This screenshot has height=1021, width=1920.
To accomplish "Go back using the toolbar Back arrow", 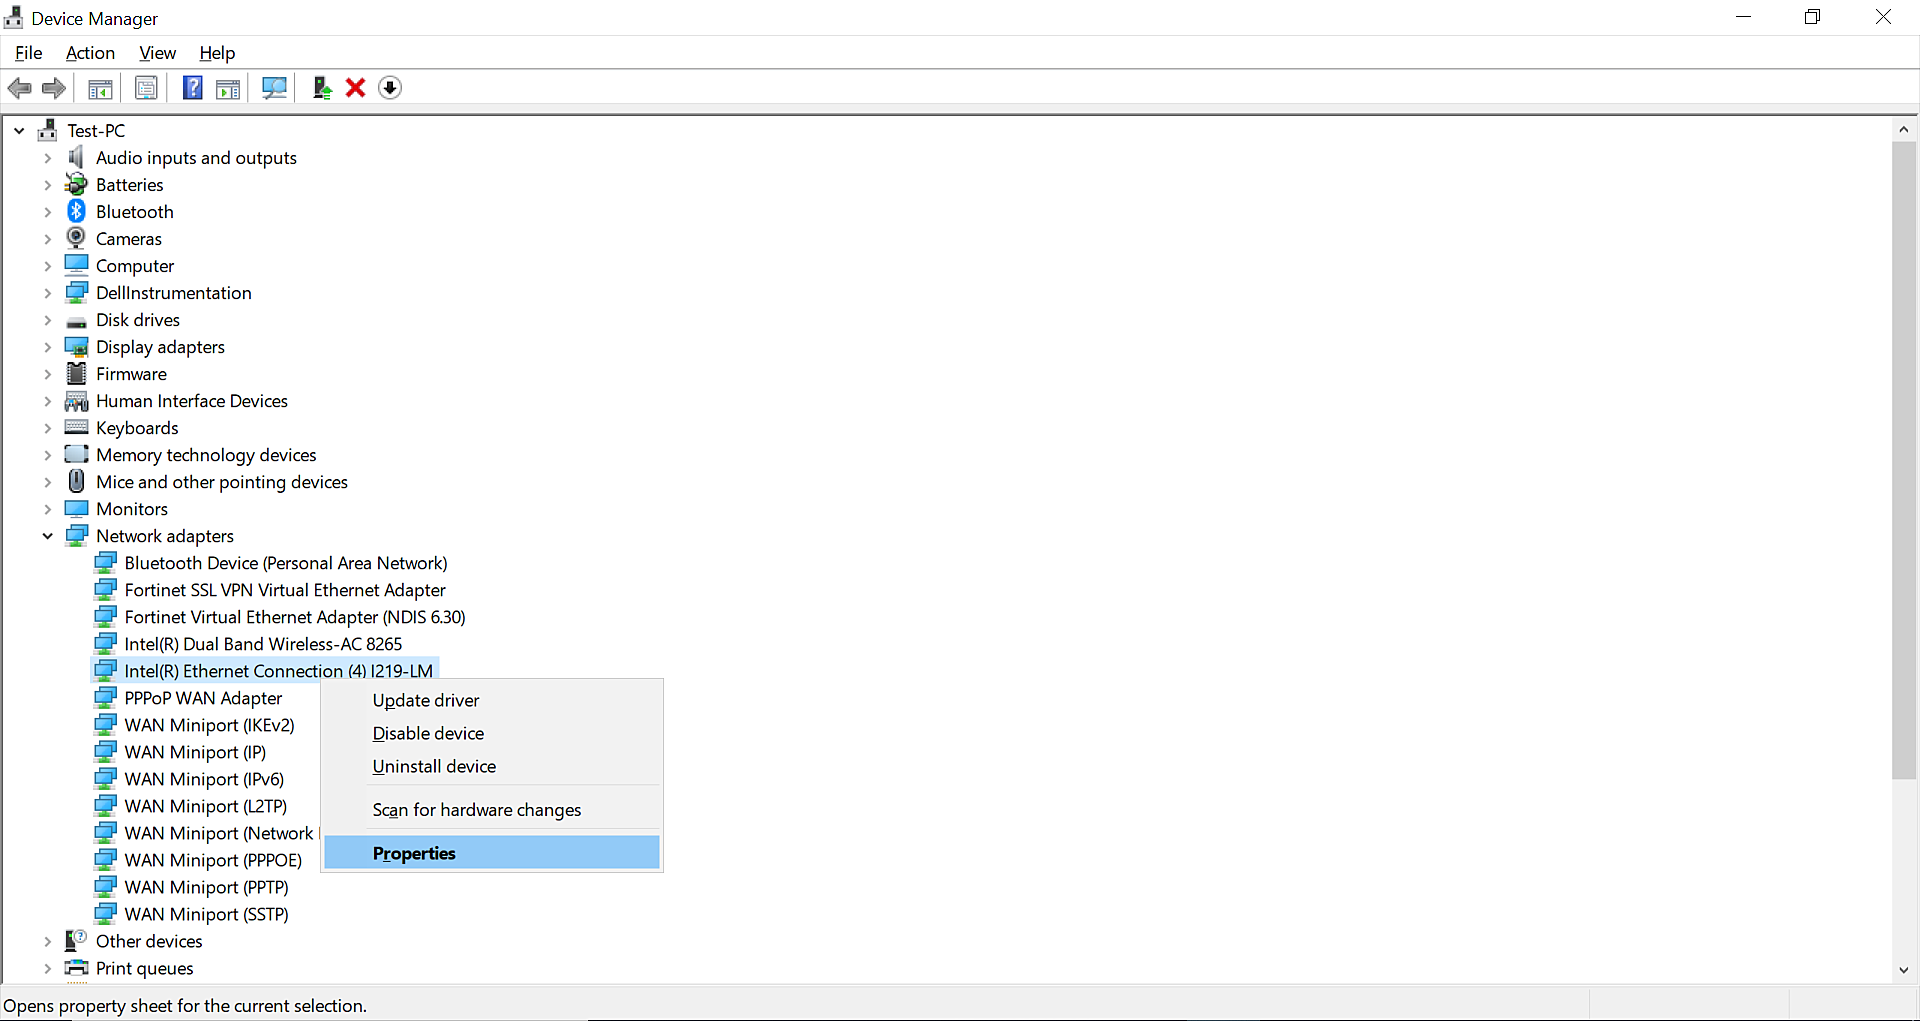I will coord(19,88).
